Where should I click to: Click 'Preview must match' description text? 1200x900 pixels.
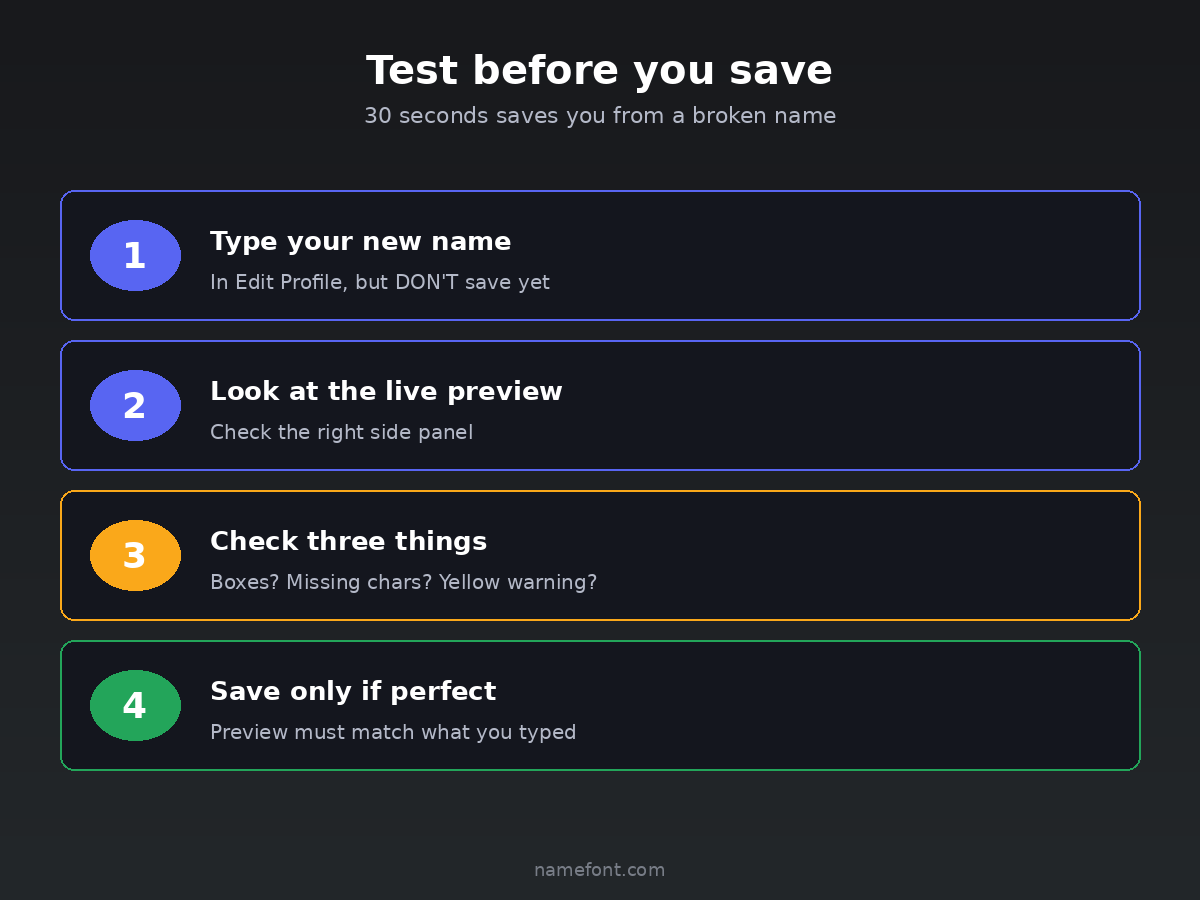(393, 733)
